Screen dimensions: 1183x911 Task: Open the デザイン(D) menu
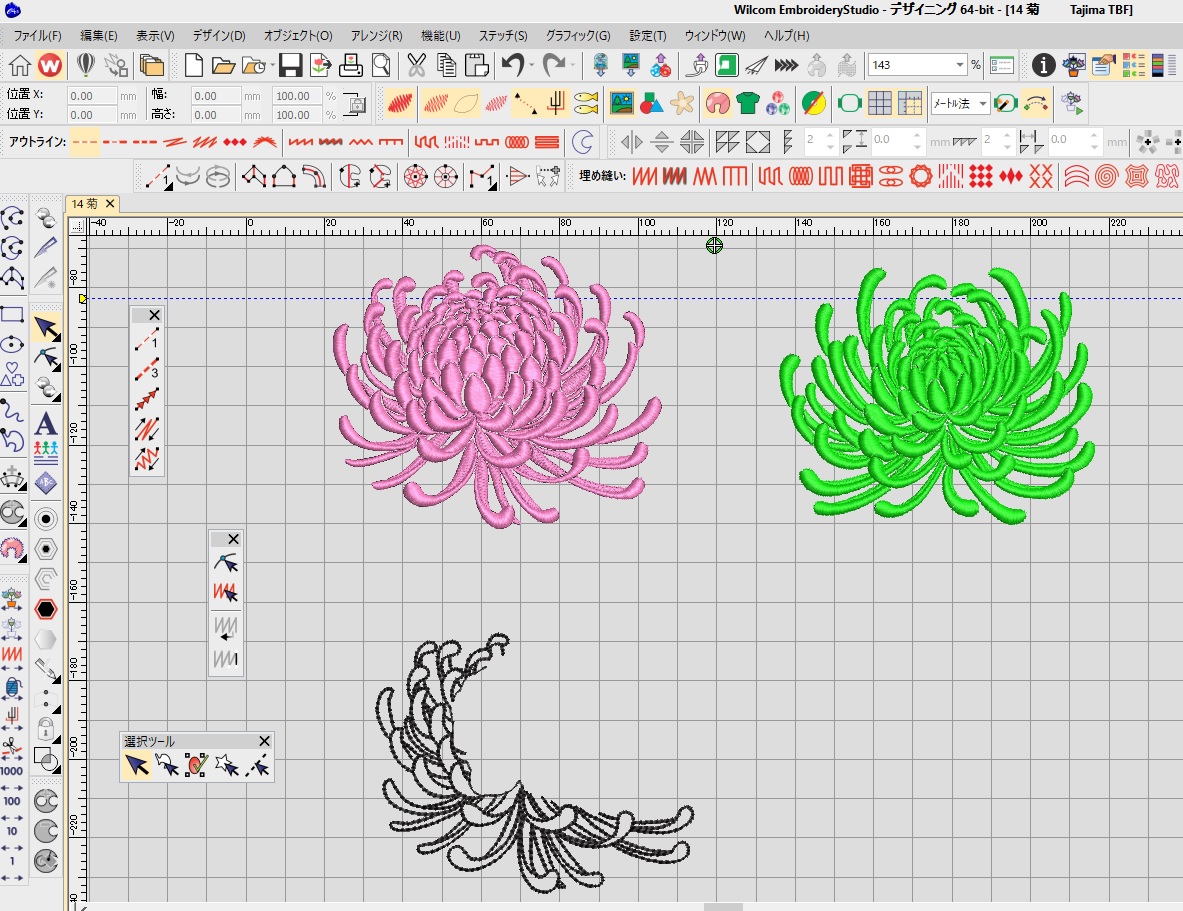point(219,35)
